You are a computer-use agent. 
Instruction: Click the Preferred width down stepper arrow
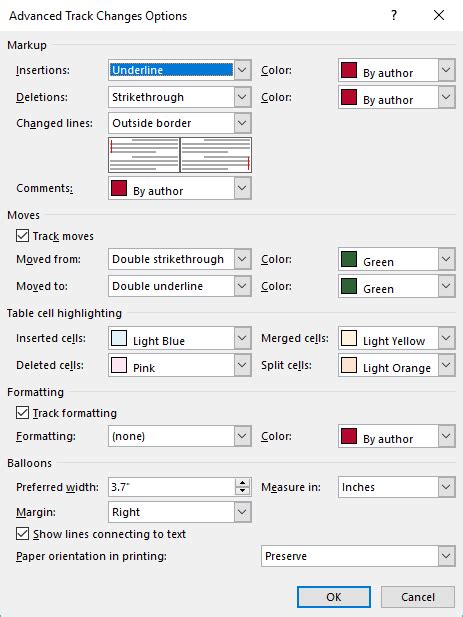click(x=242, y=491)
